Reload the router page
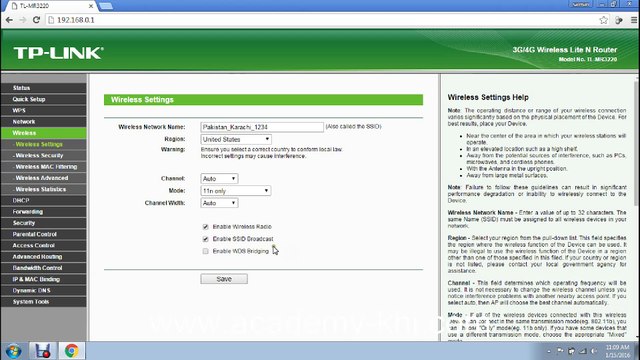This screenshot has height=360, width=640. (36, 20)
